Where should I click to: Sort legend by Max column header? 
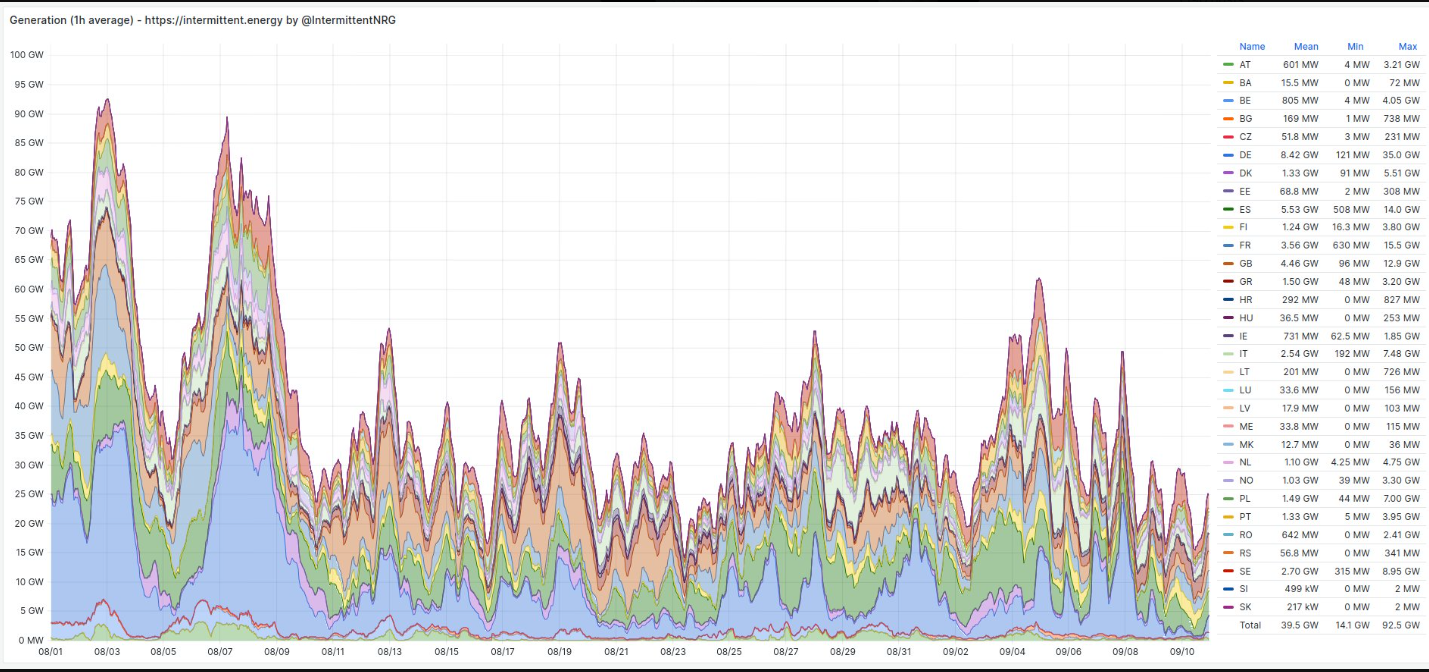pos(1407,46)
